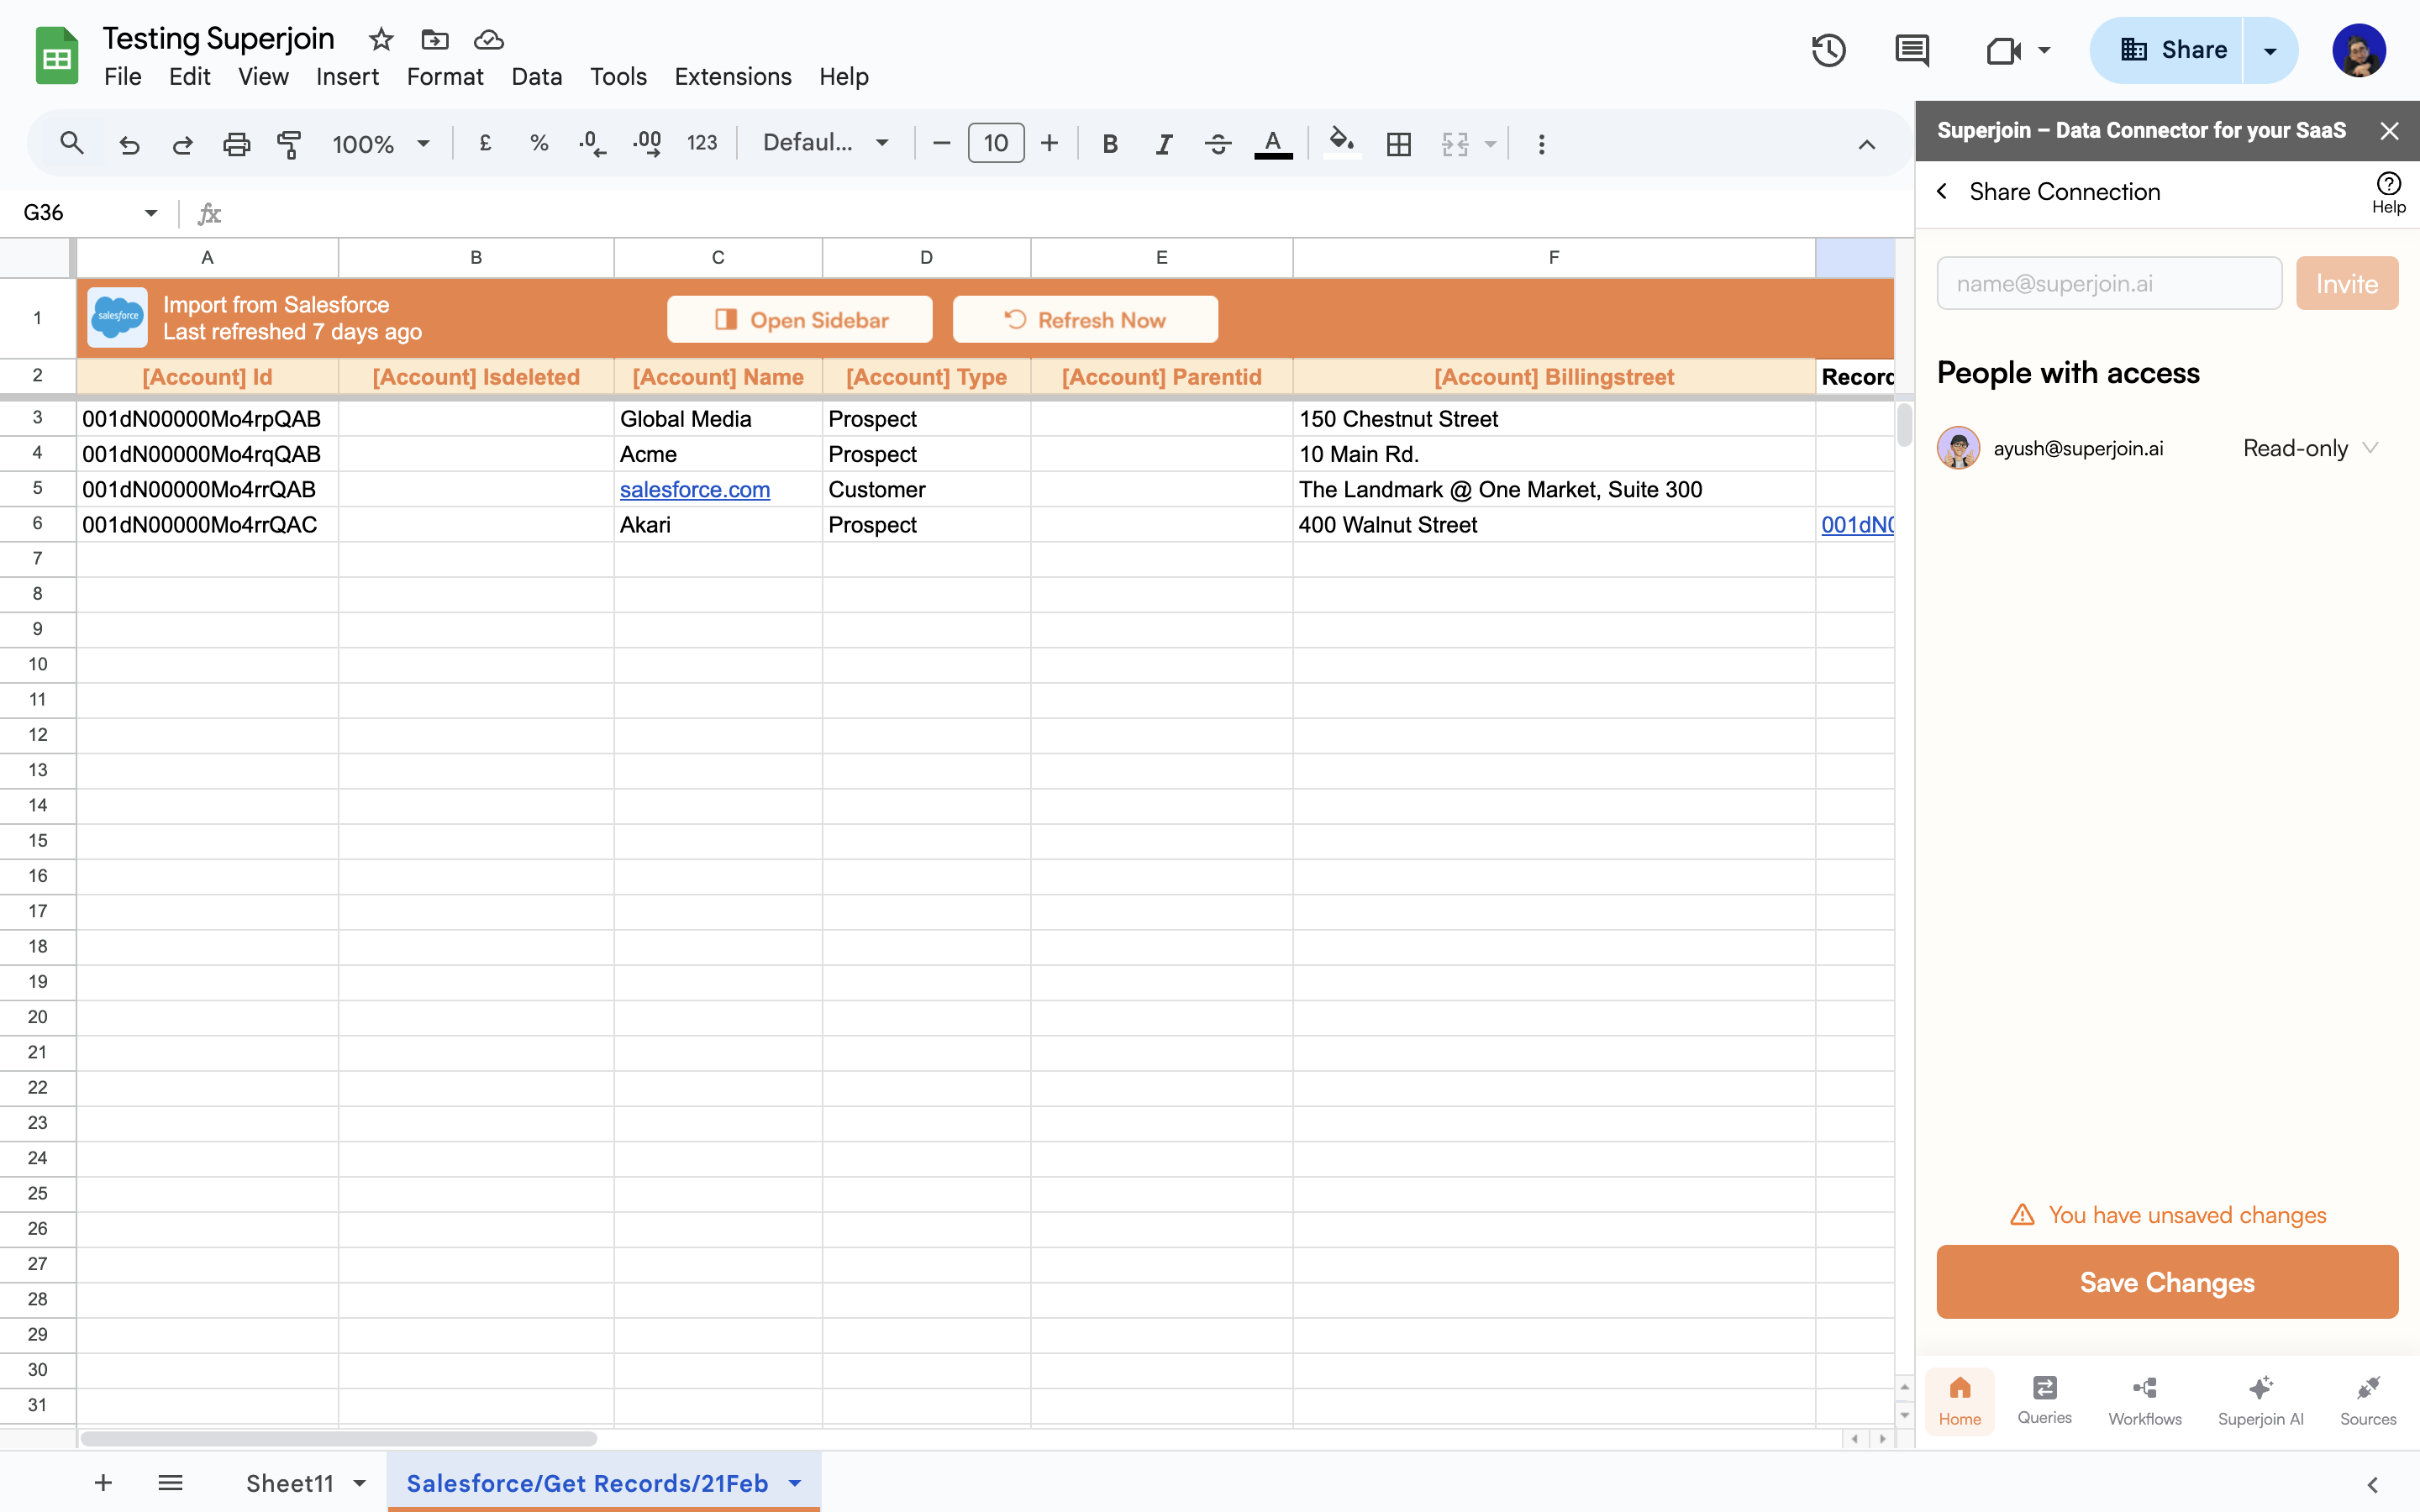Click the move to folder icon

click(x=435, y=39)
